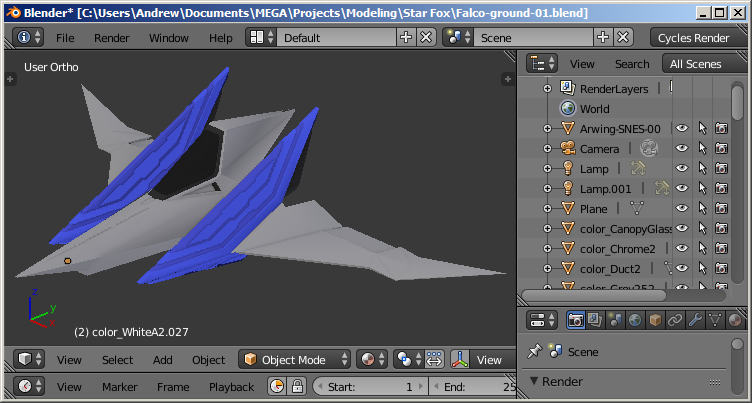The width and height of the screenshot is (752, 403).
Task: Delete the active Scene with X button
Action: click(x=623, y=37)
